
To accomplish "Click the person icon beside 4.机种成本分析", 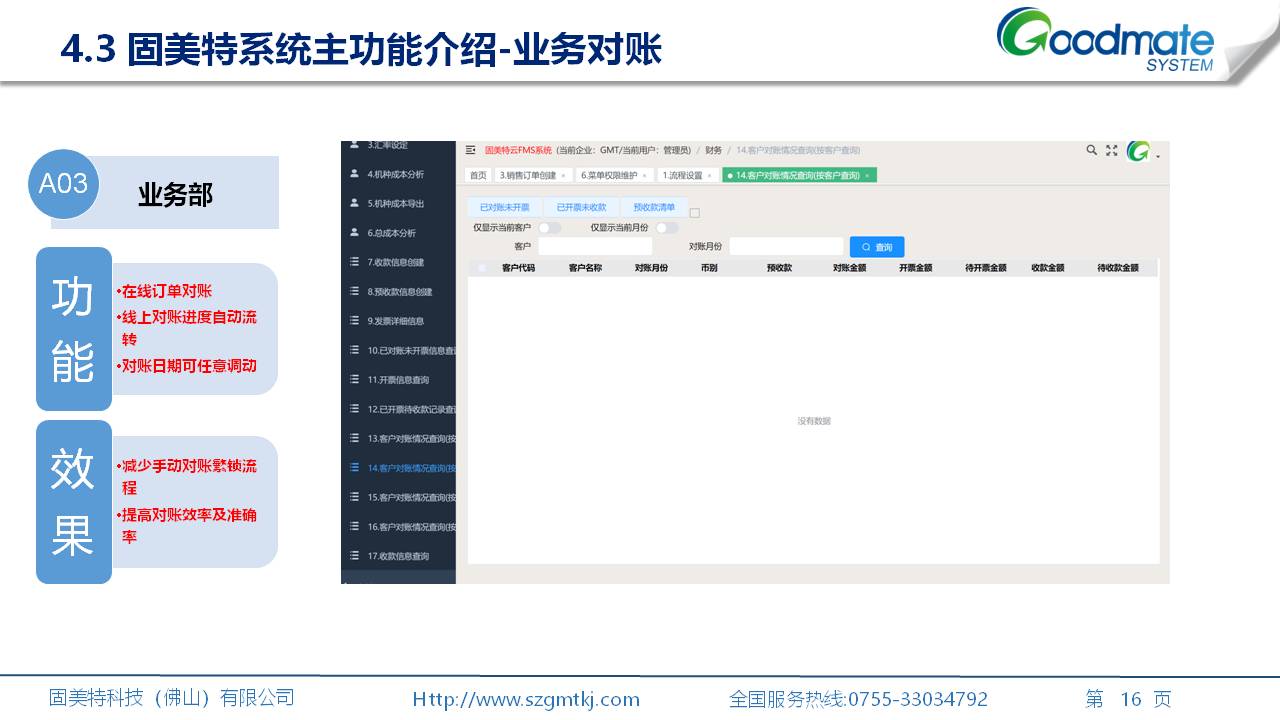I will pos(355,174).
